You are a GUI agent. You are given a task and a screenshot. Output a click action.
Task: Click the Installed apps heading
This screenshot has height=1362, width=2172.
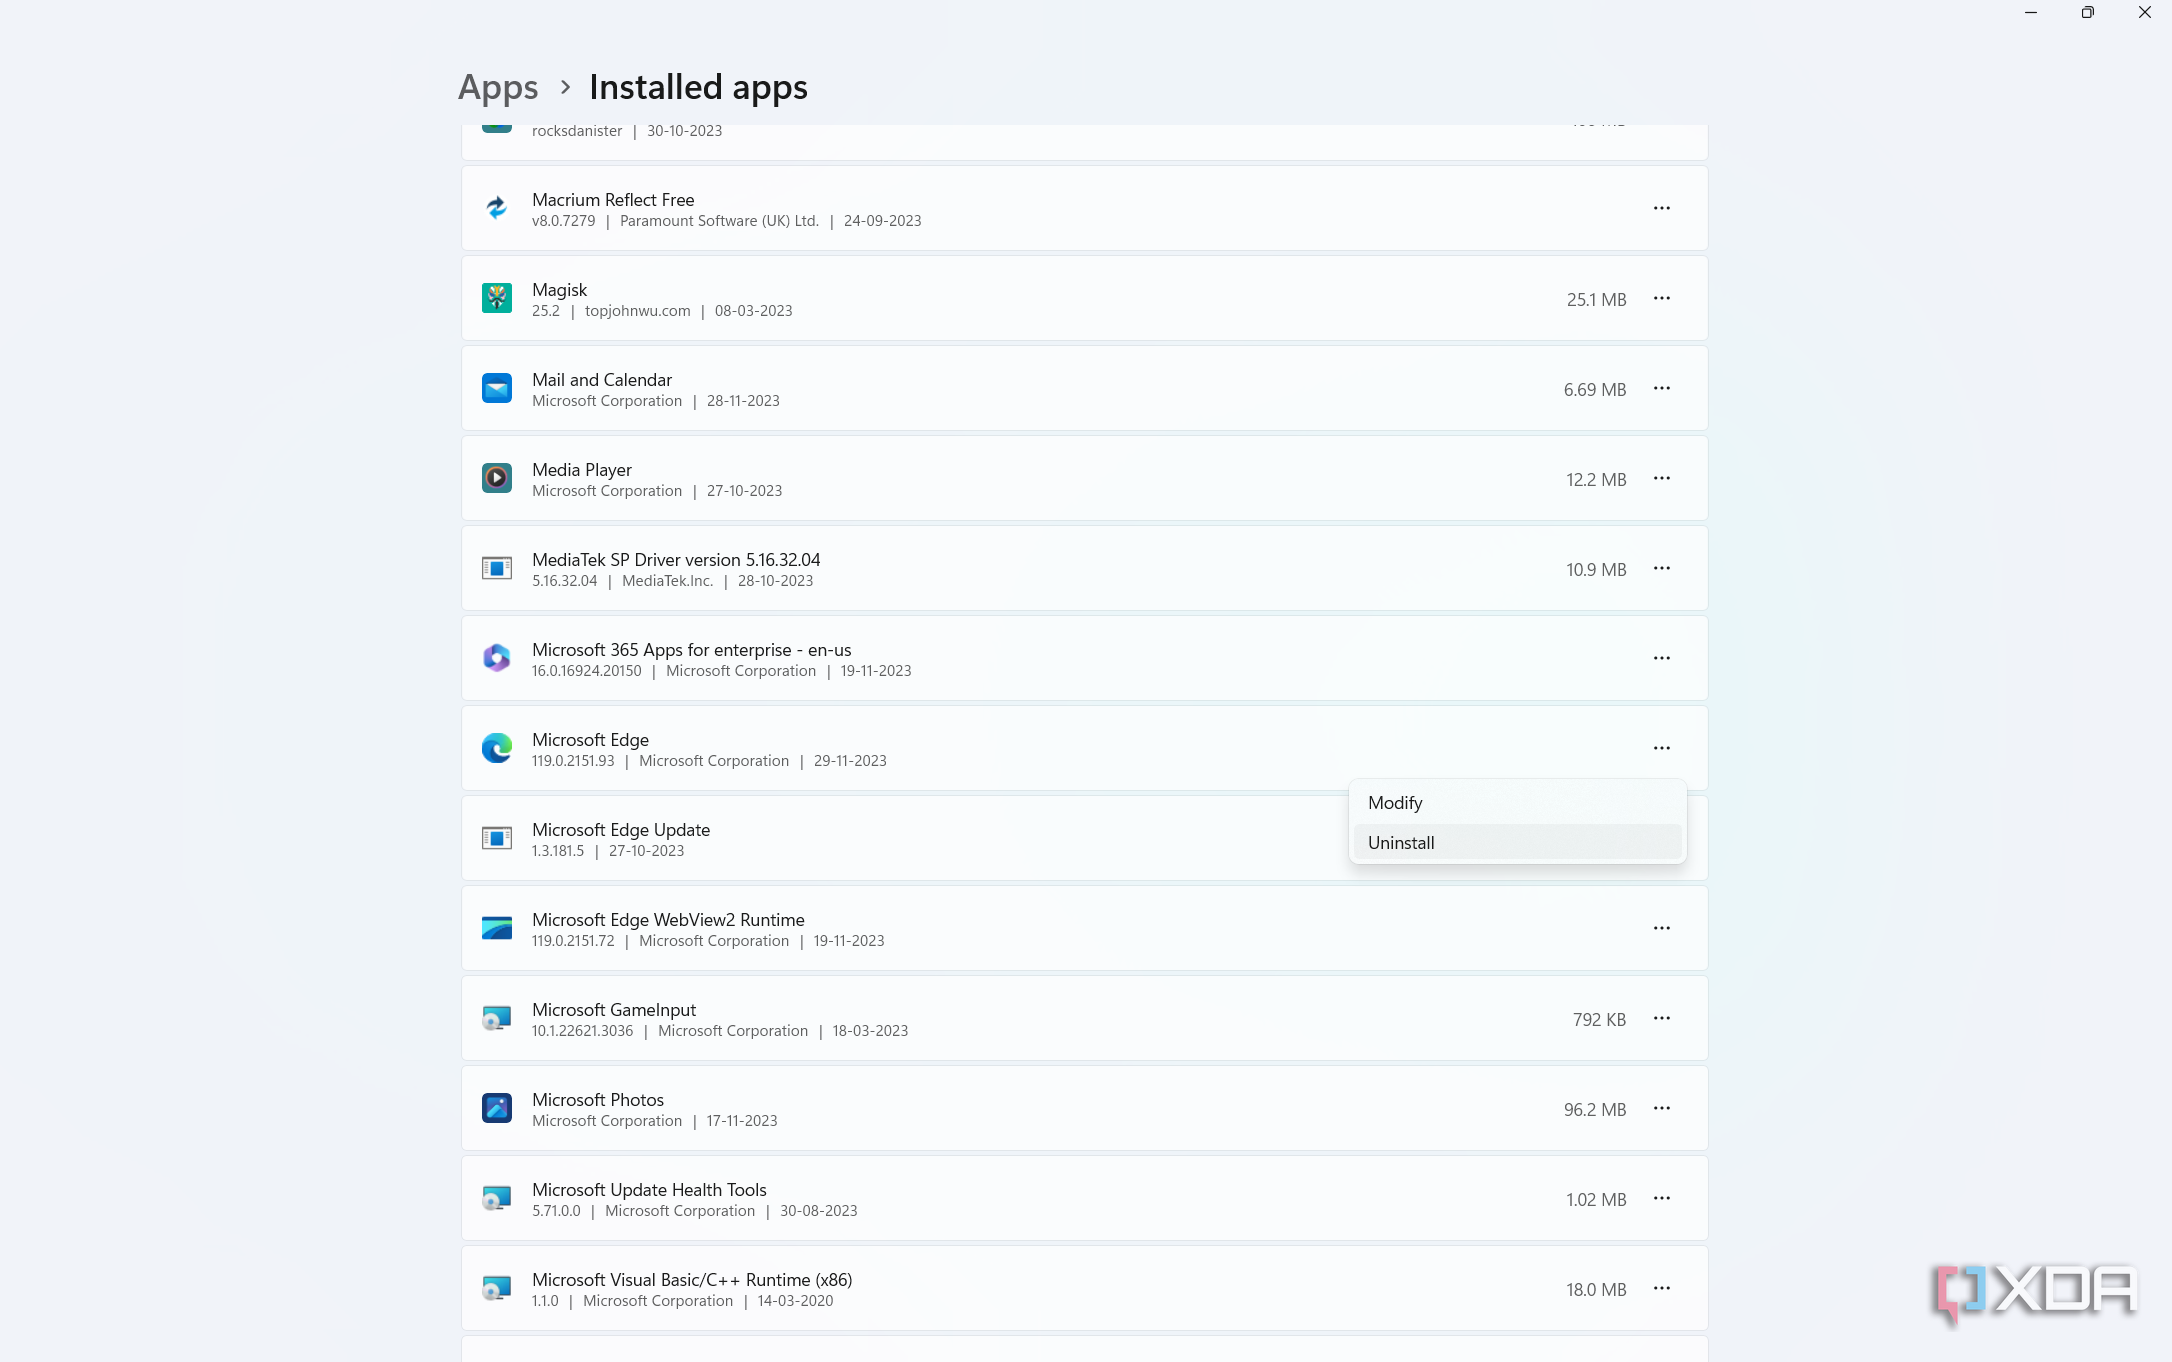point(698,88)
